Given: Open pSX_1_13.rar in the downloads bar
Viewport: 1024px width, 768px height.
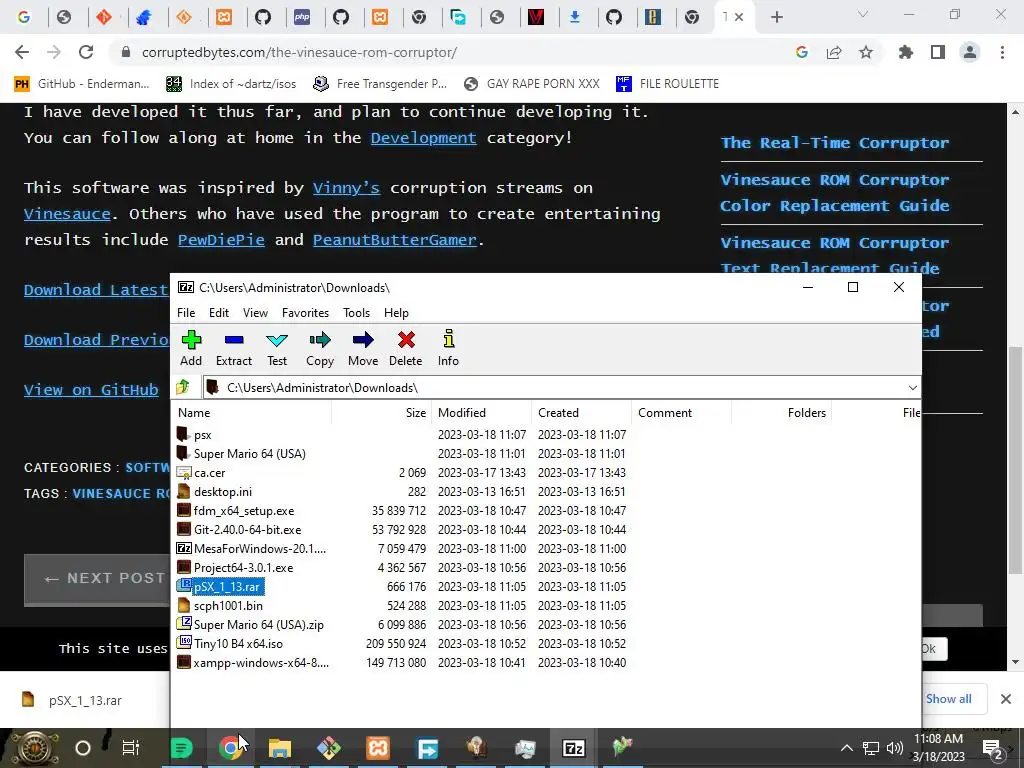Looking at the screenshot, I should coord(85,701).
